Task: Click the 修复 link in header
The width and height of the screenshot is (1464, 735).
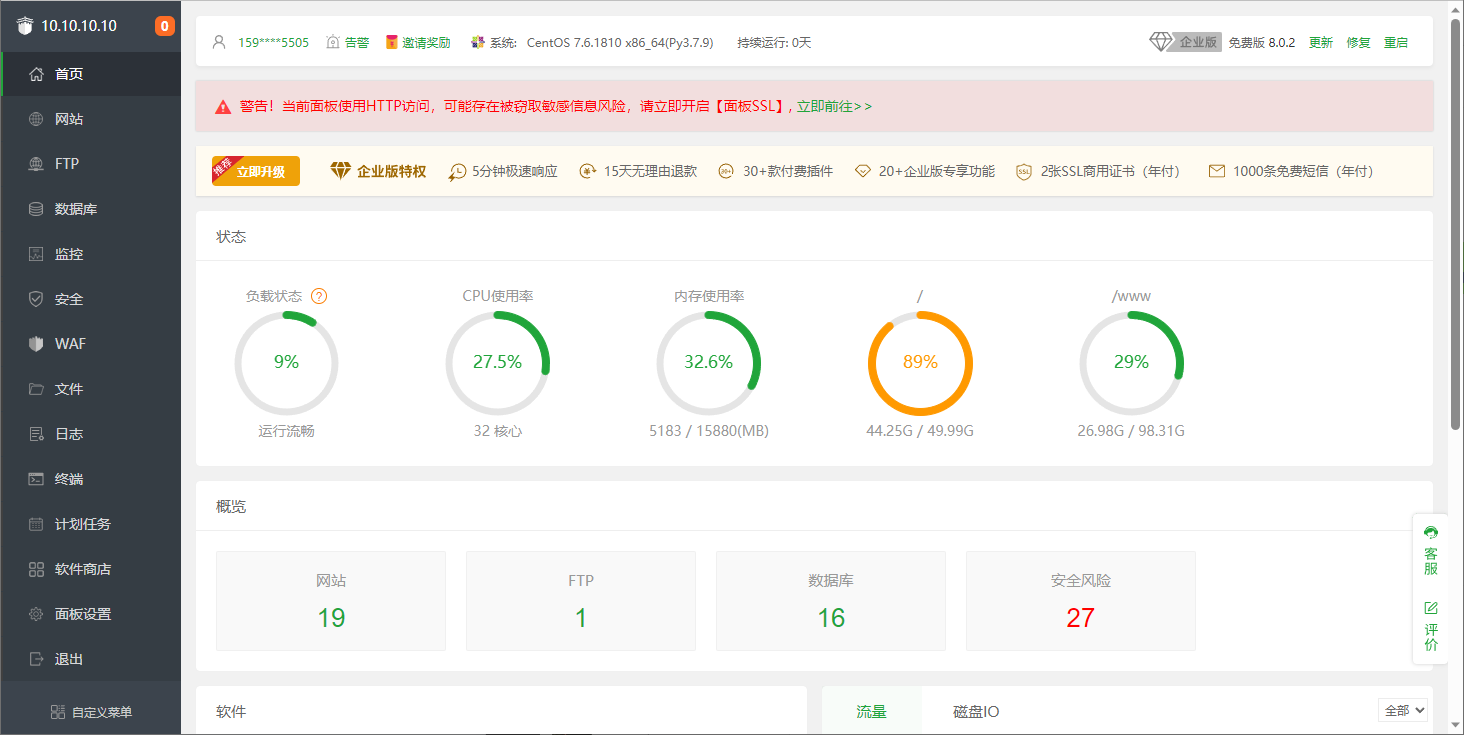Action: [1358, 43]
